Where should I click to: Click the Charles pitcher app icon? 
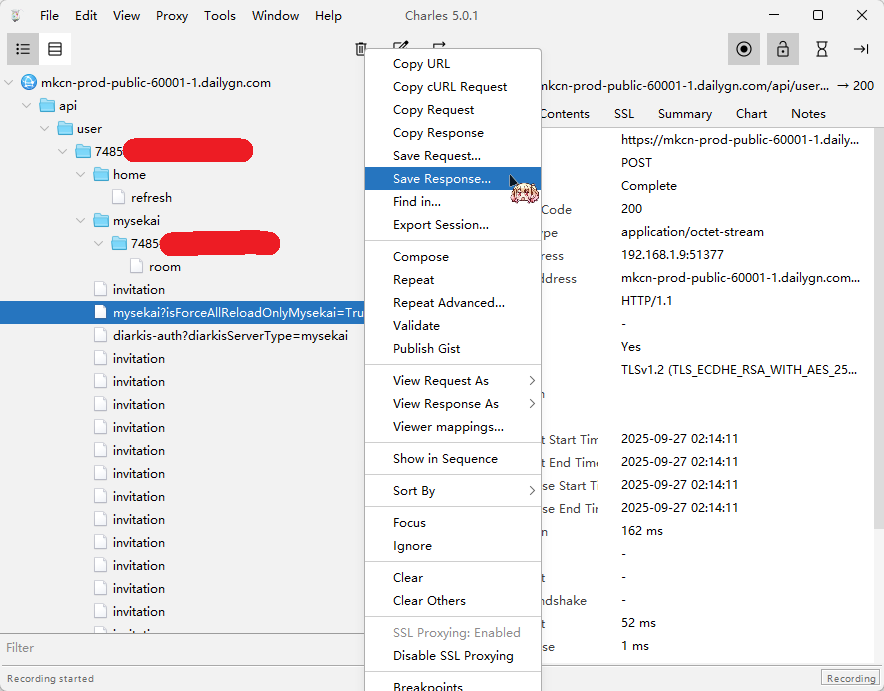16,16
